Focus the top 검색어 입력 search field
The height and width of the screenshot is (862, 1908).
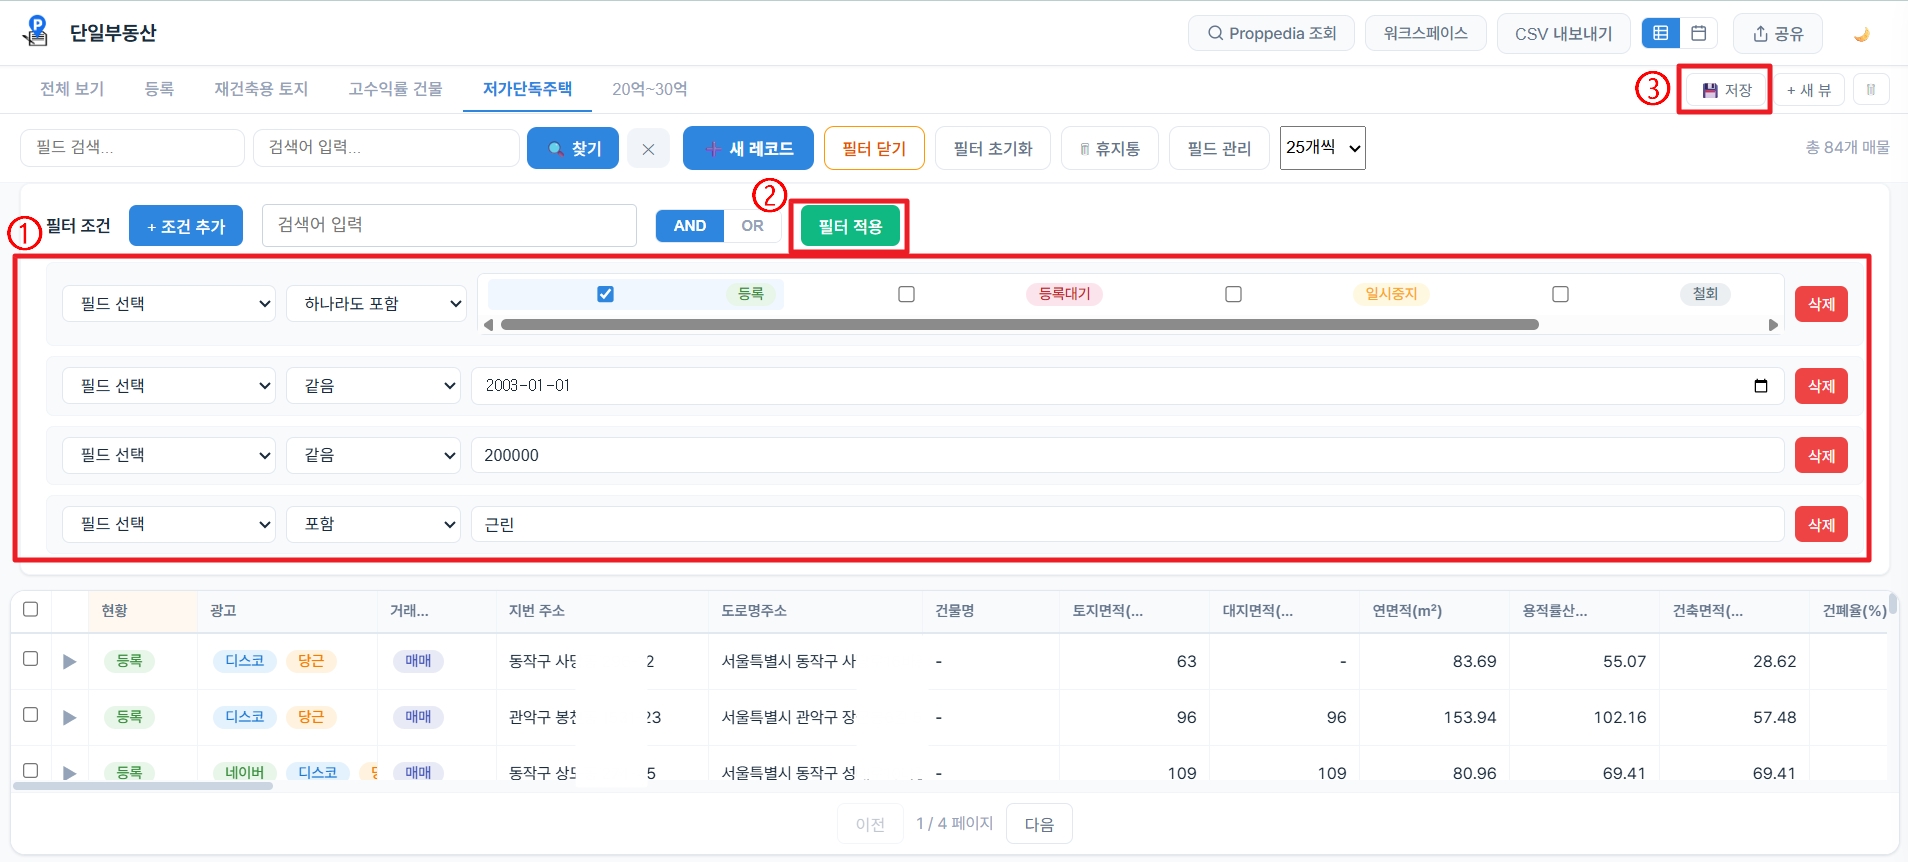click(386, 148)
